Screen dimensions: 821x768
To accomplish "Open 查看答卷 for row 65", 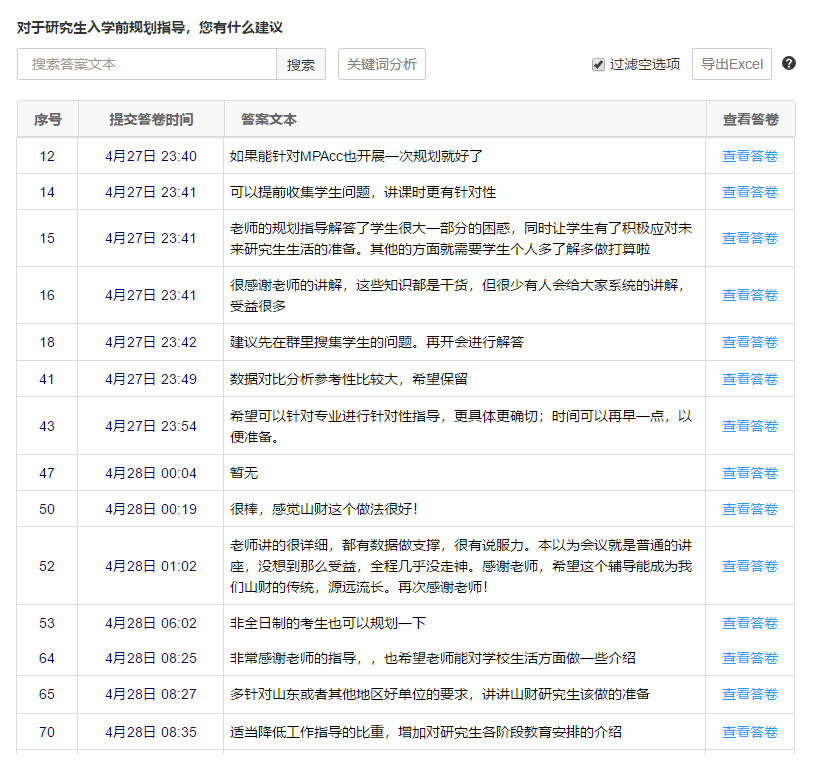I will coord(750,694).
